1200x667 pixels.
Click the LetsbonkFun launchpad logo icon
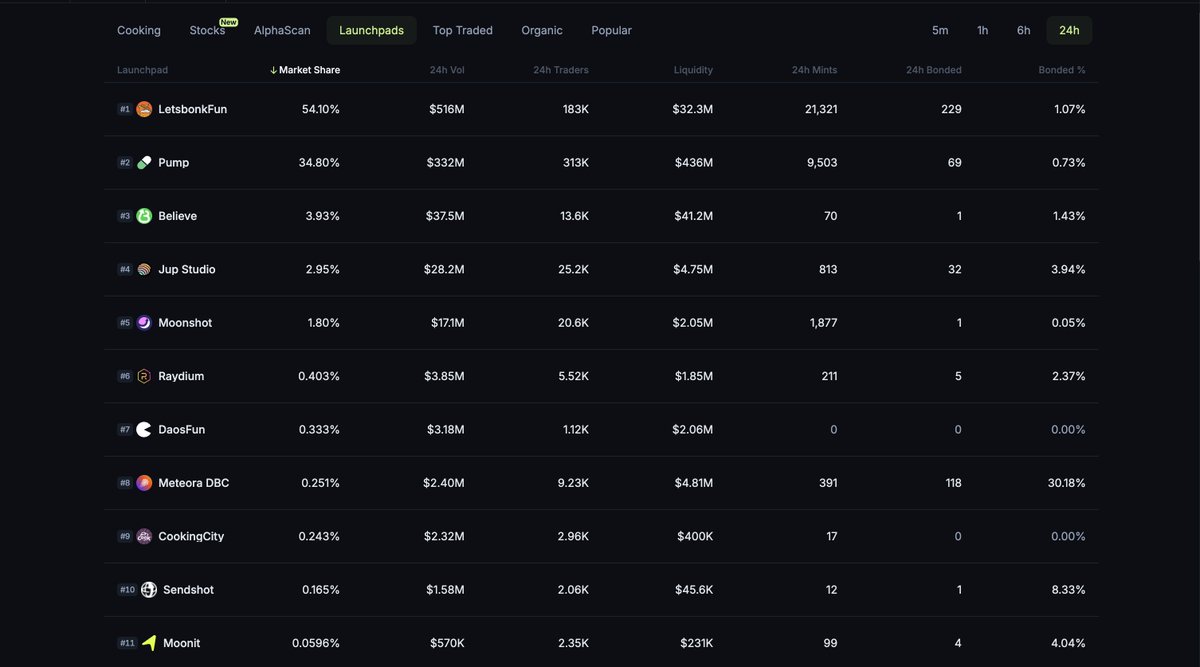(144, 109)
